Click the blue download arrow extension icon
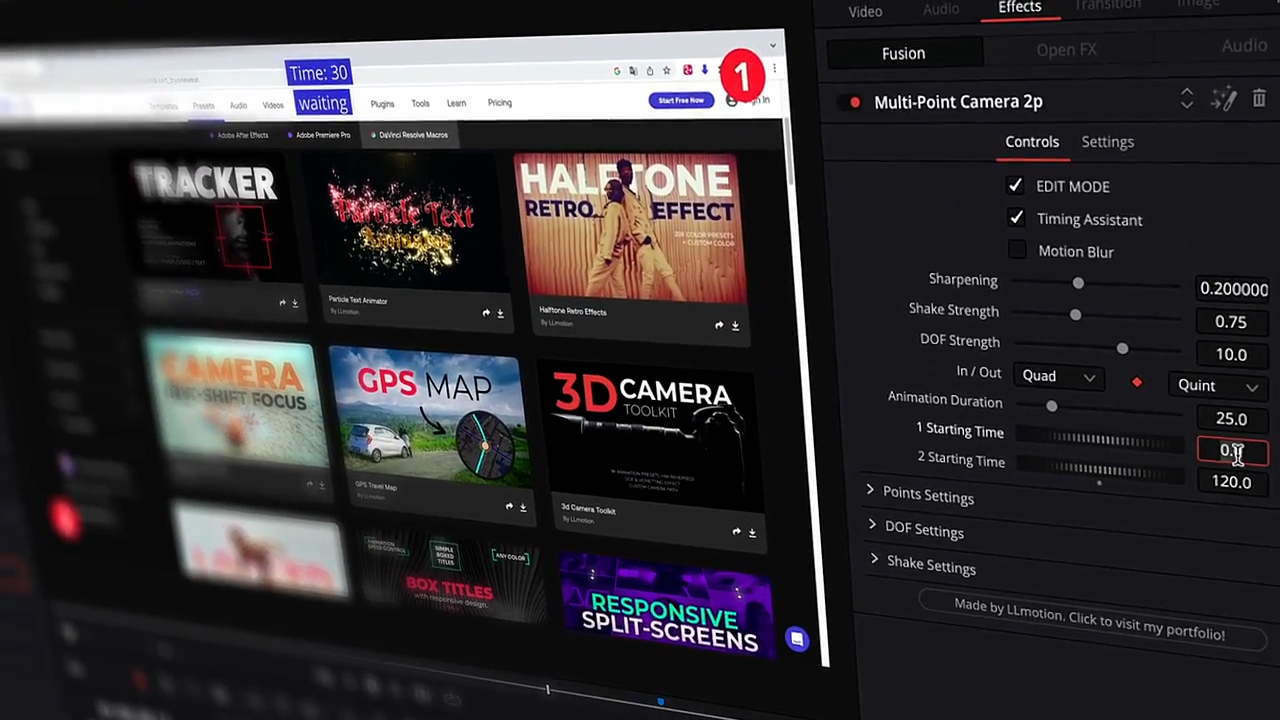 pyautogui.click(x=704, y=70)
